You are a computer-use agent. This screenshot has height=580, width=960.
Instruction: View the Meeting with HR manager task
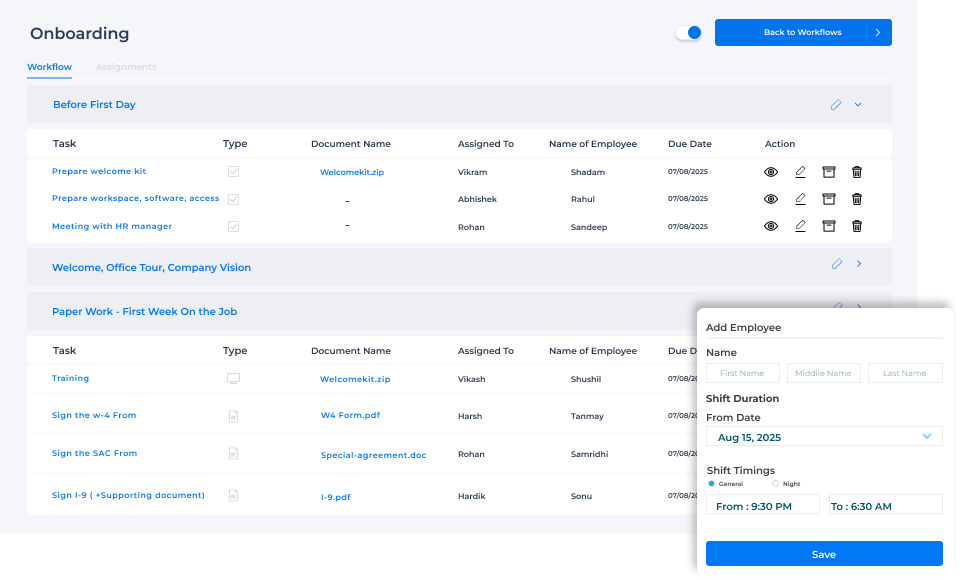click(x=771, y=226)
